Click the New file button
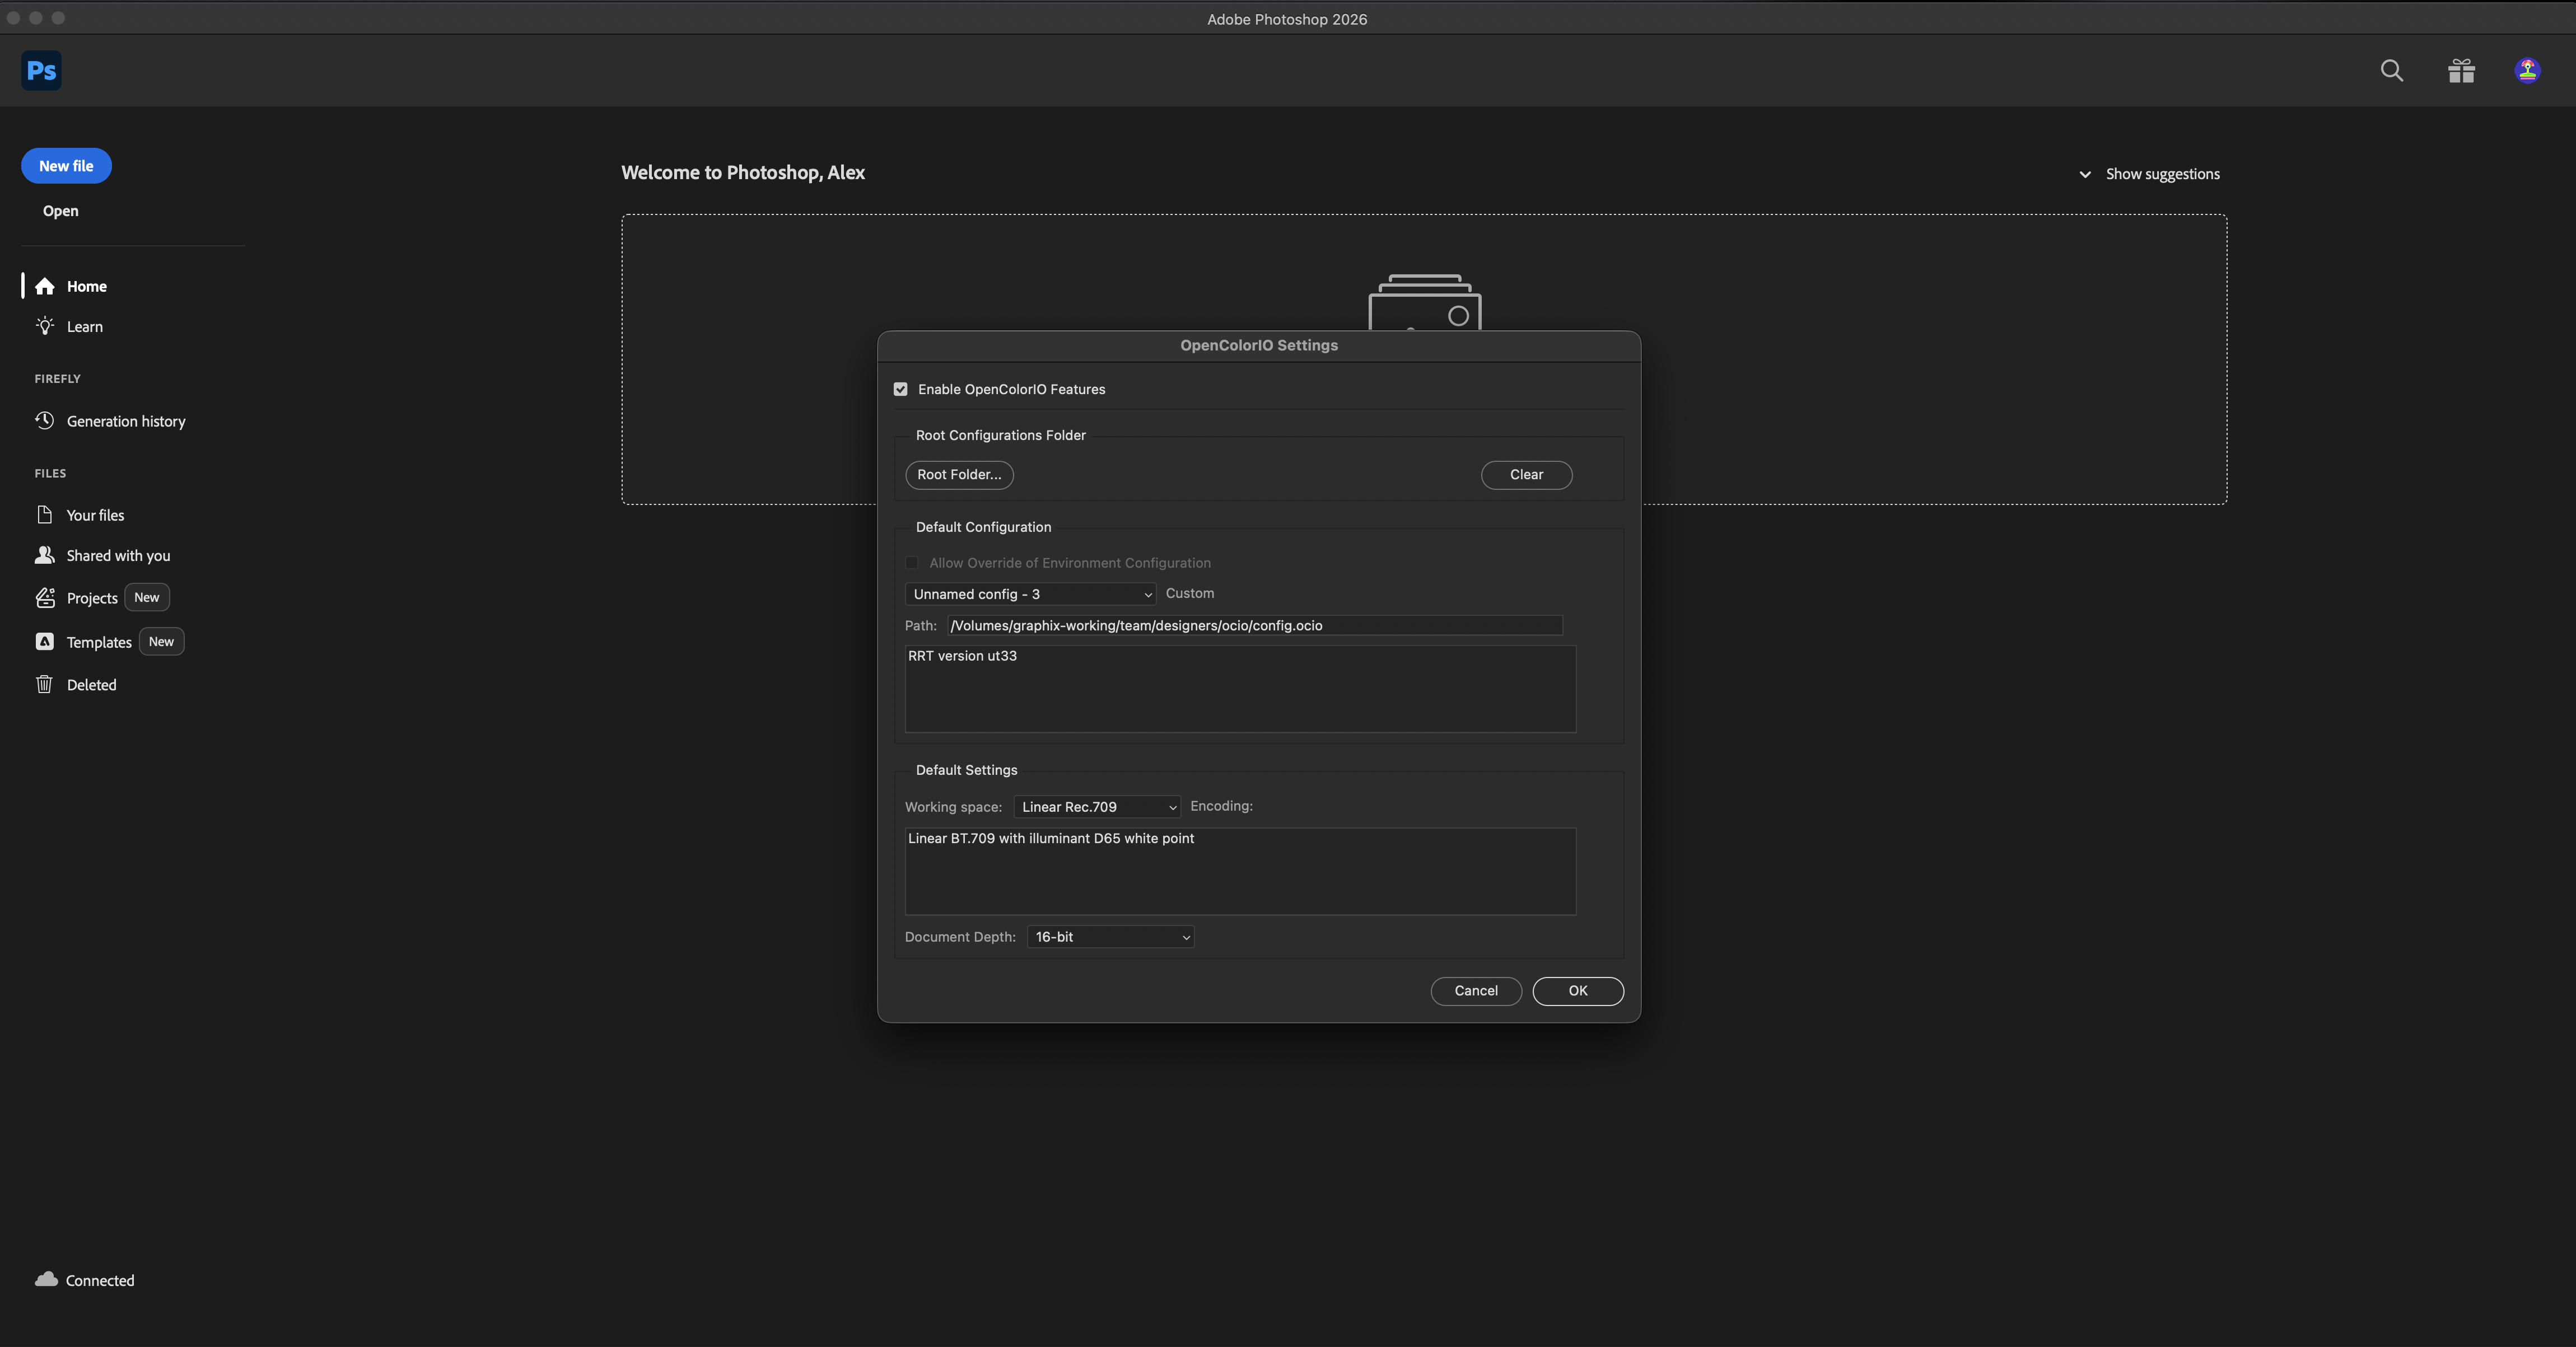 pyautogui.click(x=66, y=166)
